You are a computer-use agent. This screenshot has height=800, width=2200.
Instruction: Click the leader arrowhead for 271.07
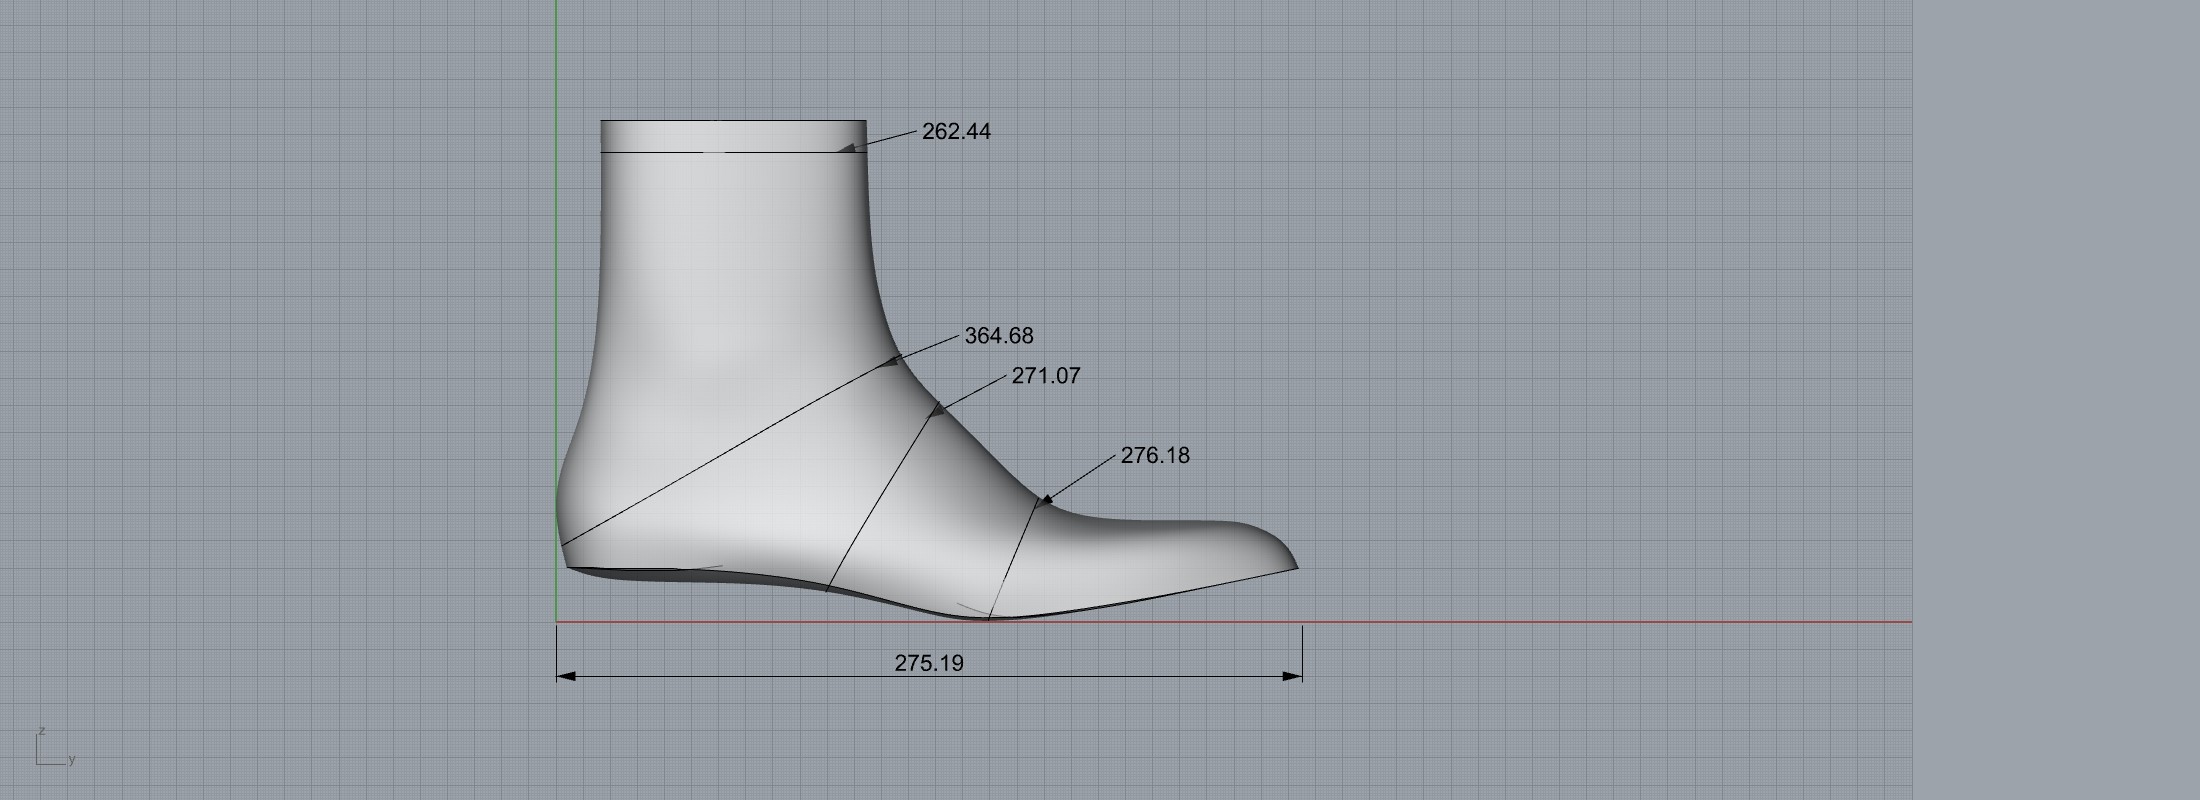click(937, 409)
